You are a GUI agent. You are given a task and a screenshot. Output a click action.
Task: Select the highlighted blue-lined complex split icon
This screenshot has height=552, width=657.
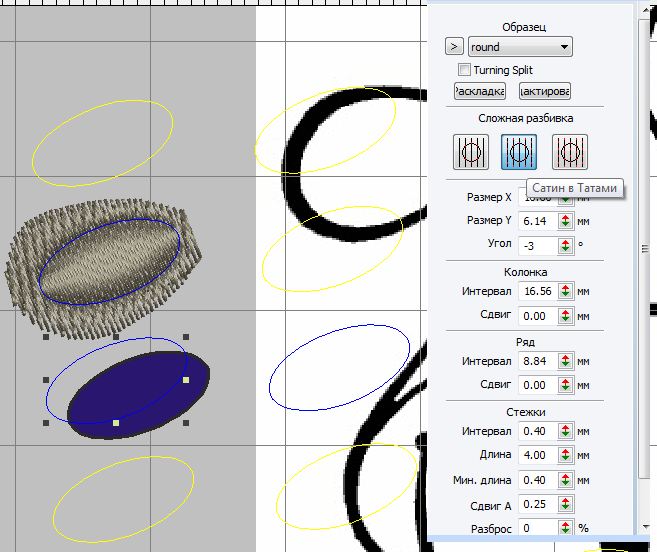[520, 152]
